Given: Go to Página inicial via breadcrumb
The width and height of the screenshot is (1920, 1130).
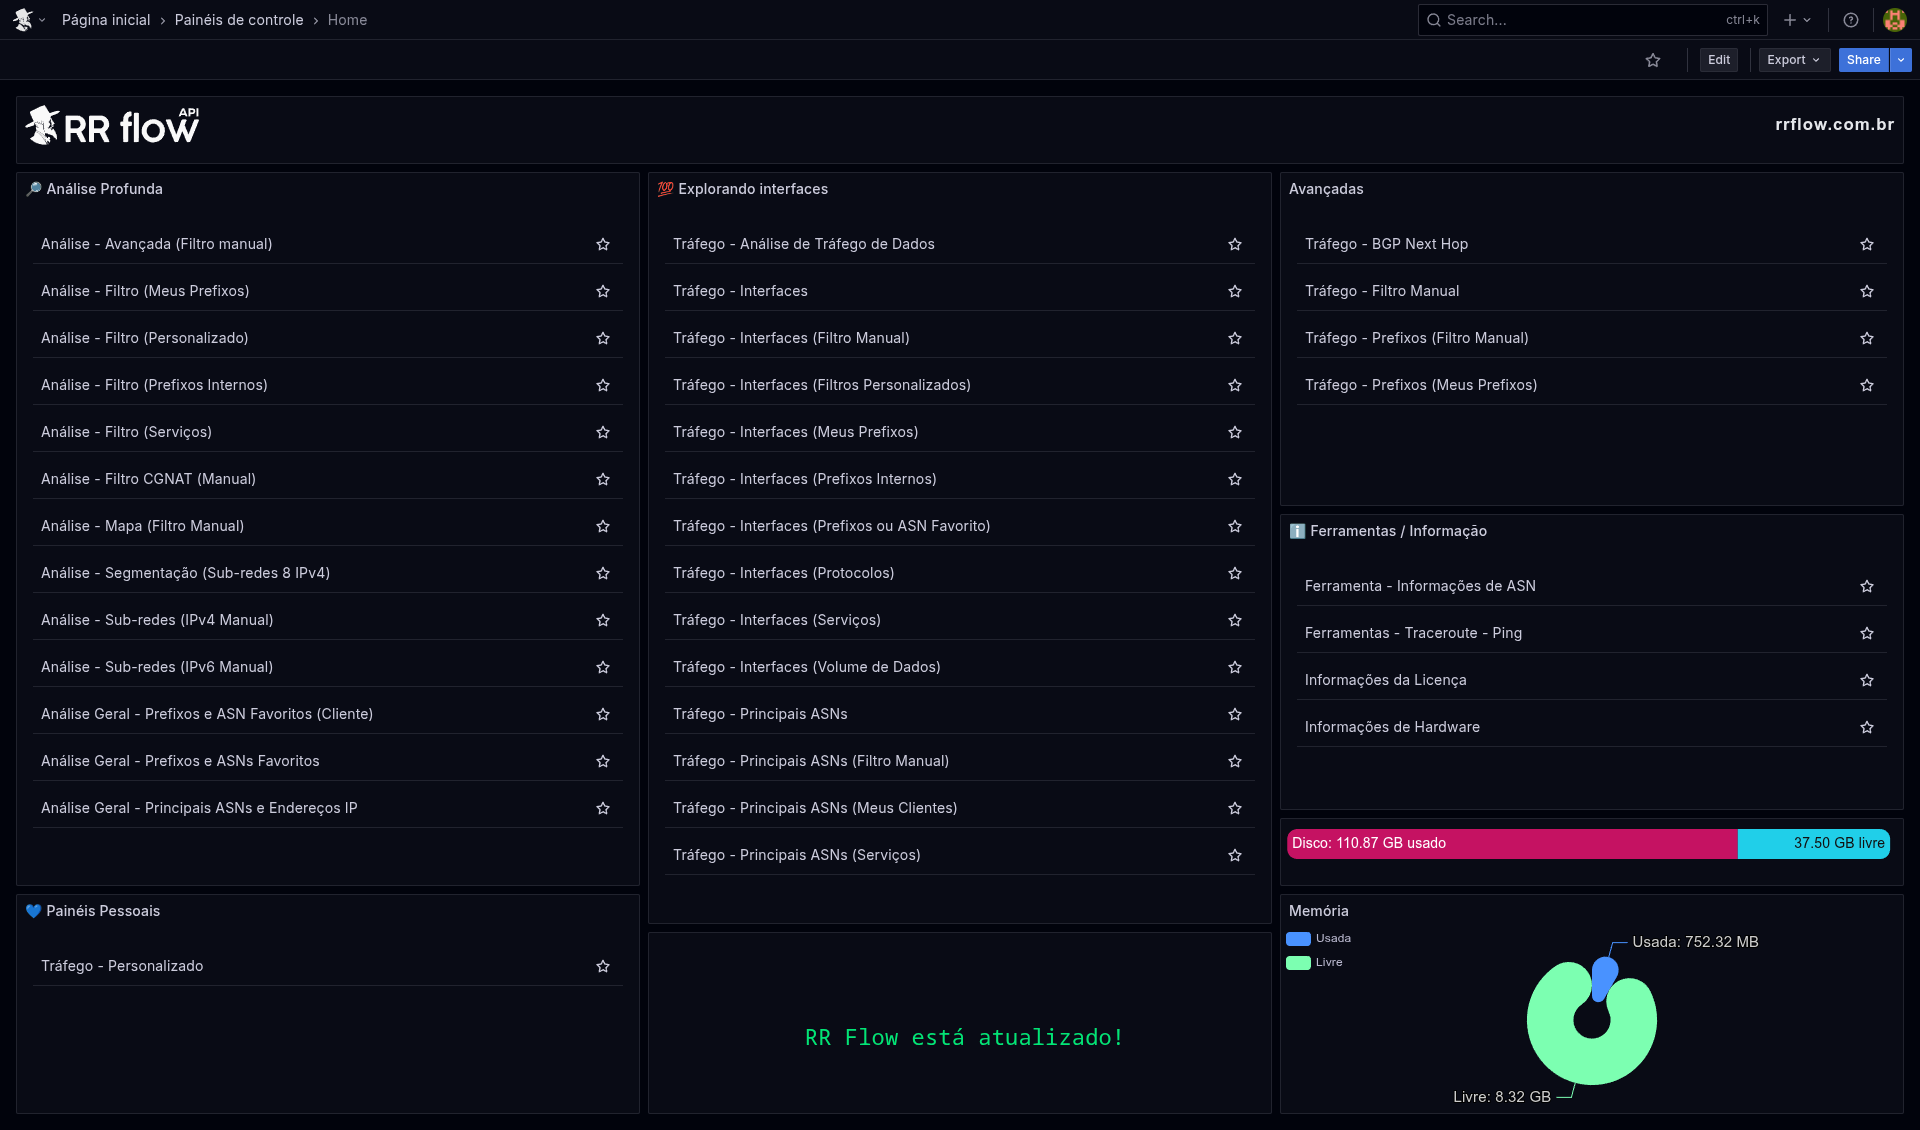Looking at the screenshot, I should 105,19.
